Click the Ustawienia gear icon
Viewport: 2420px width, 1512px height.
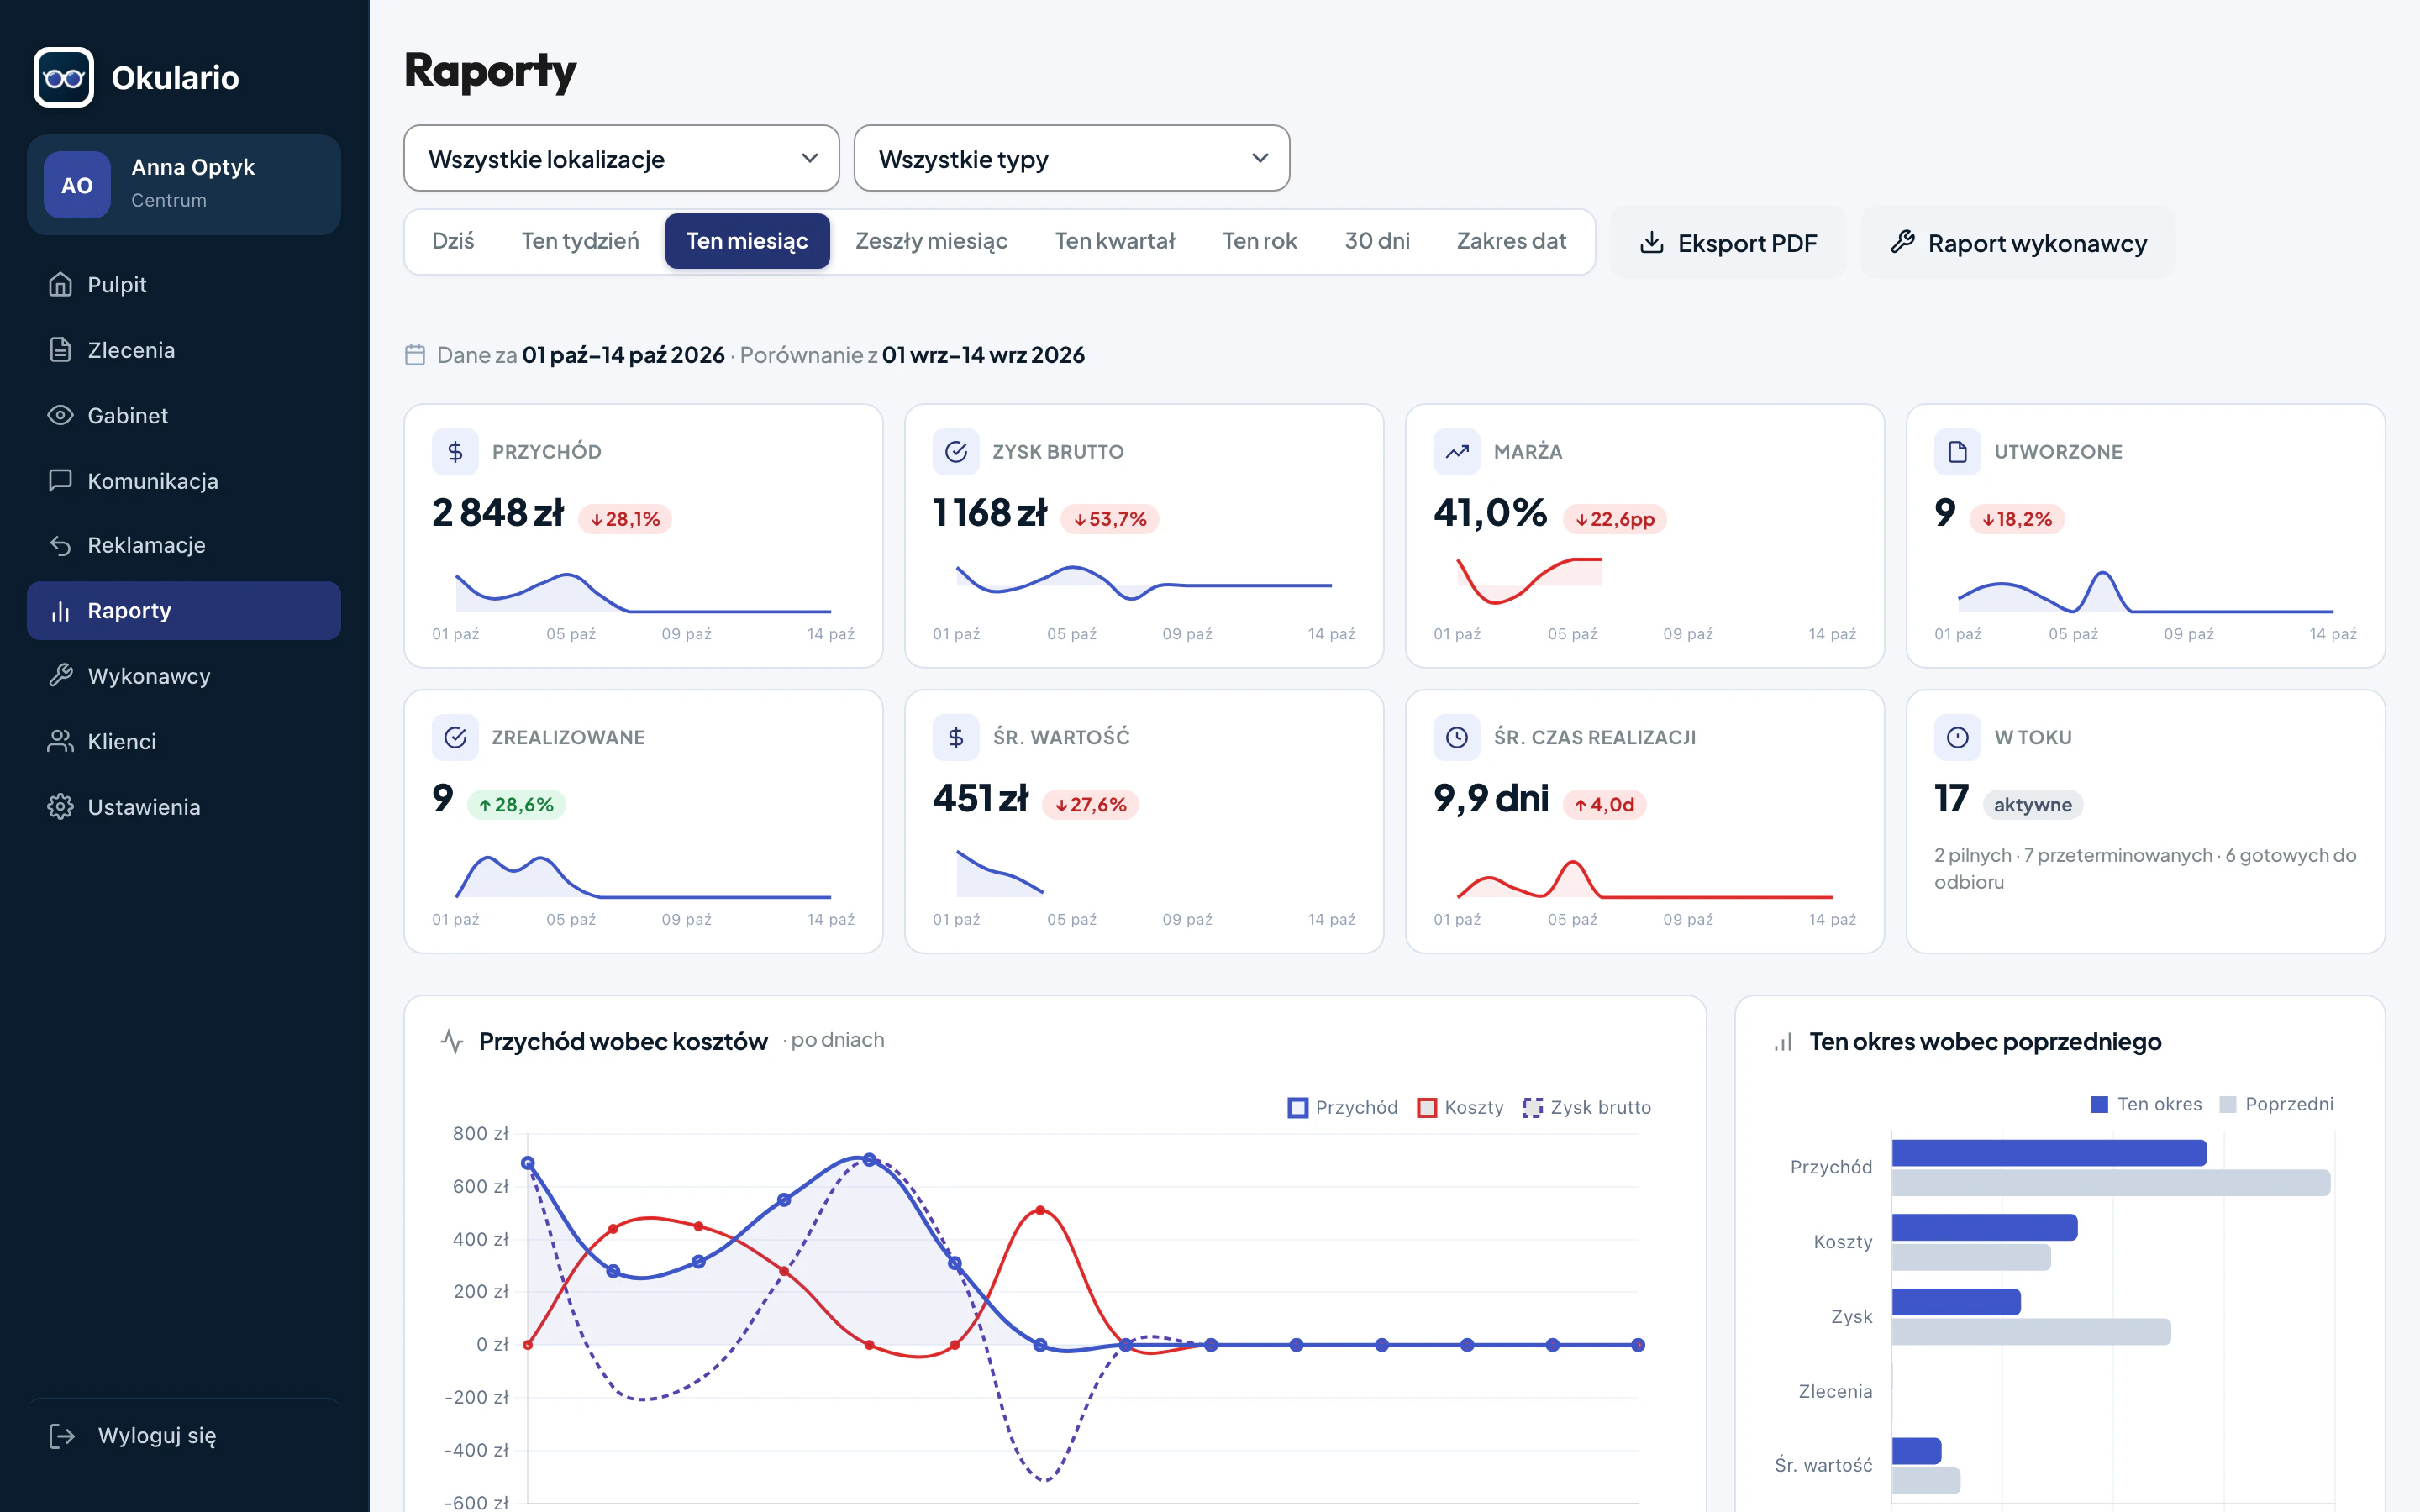(x=61, y=806)
